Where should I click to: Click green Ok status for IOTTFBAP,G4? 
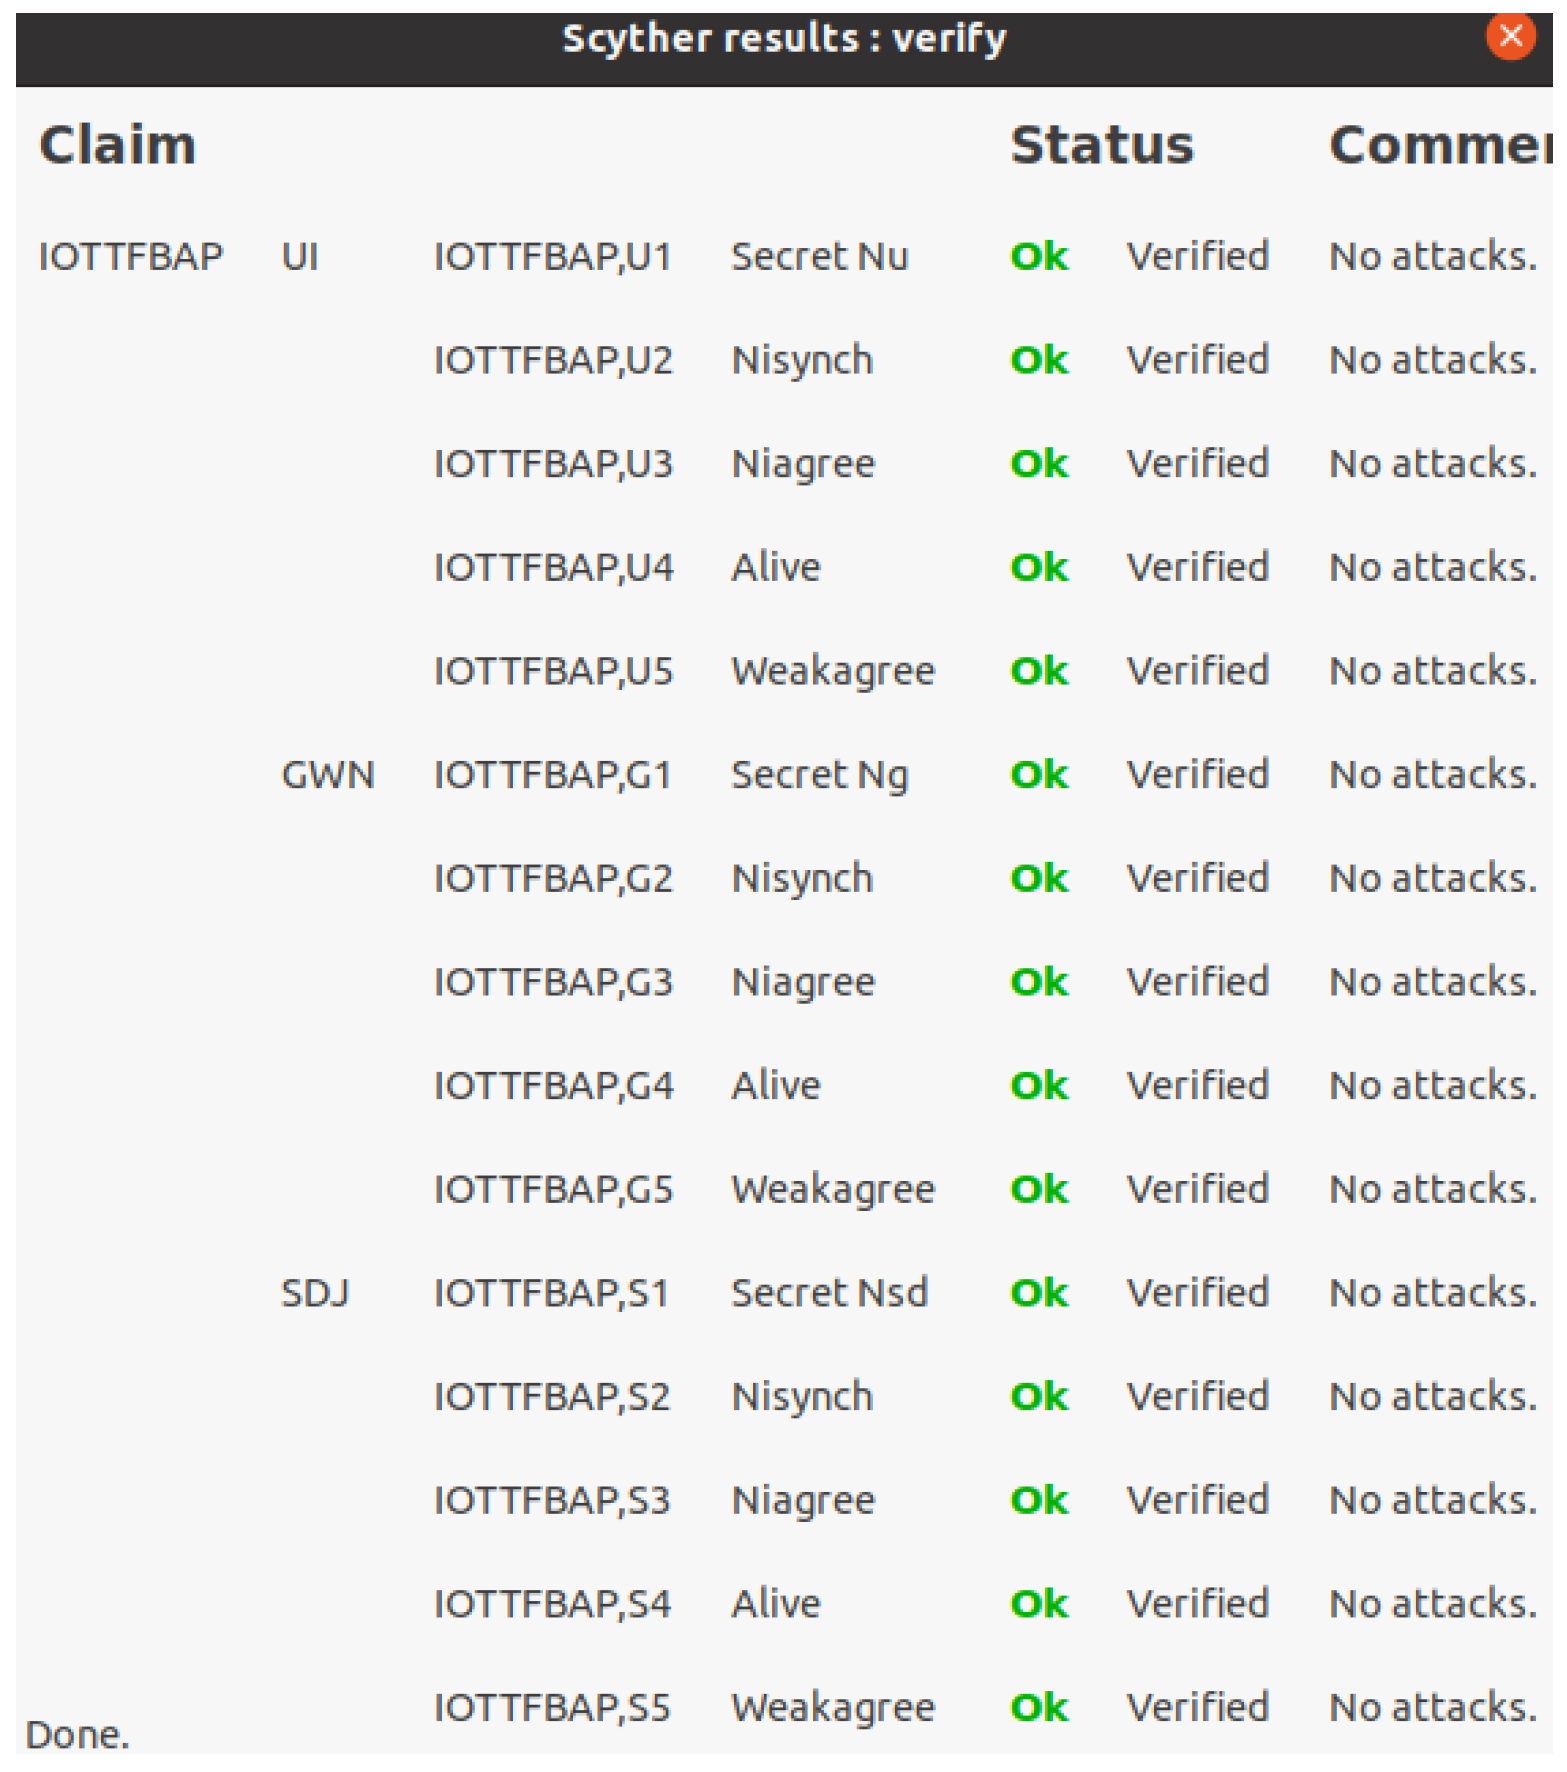[x=1039, y=1085]
